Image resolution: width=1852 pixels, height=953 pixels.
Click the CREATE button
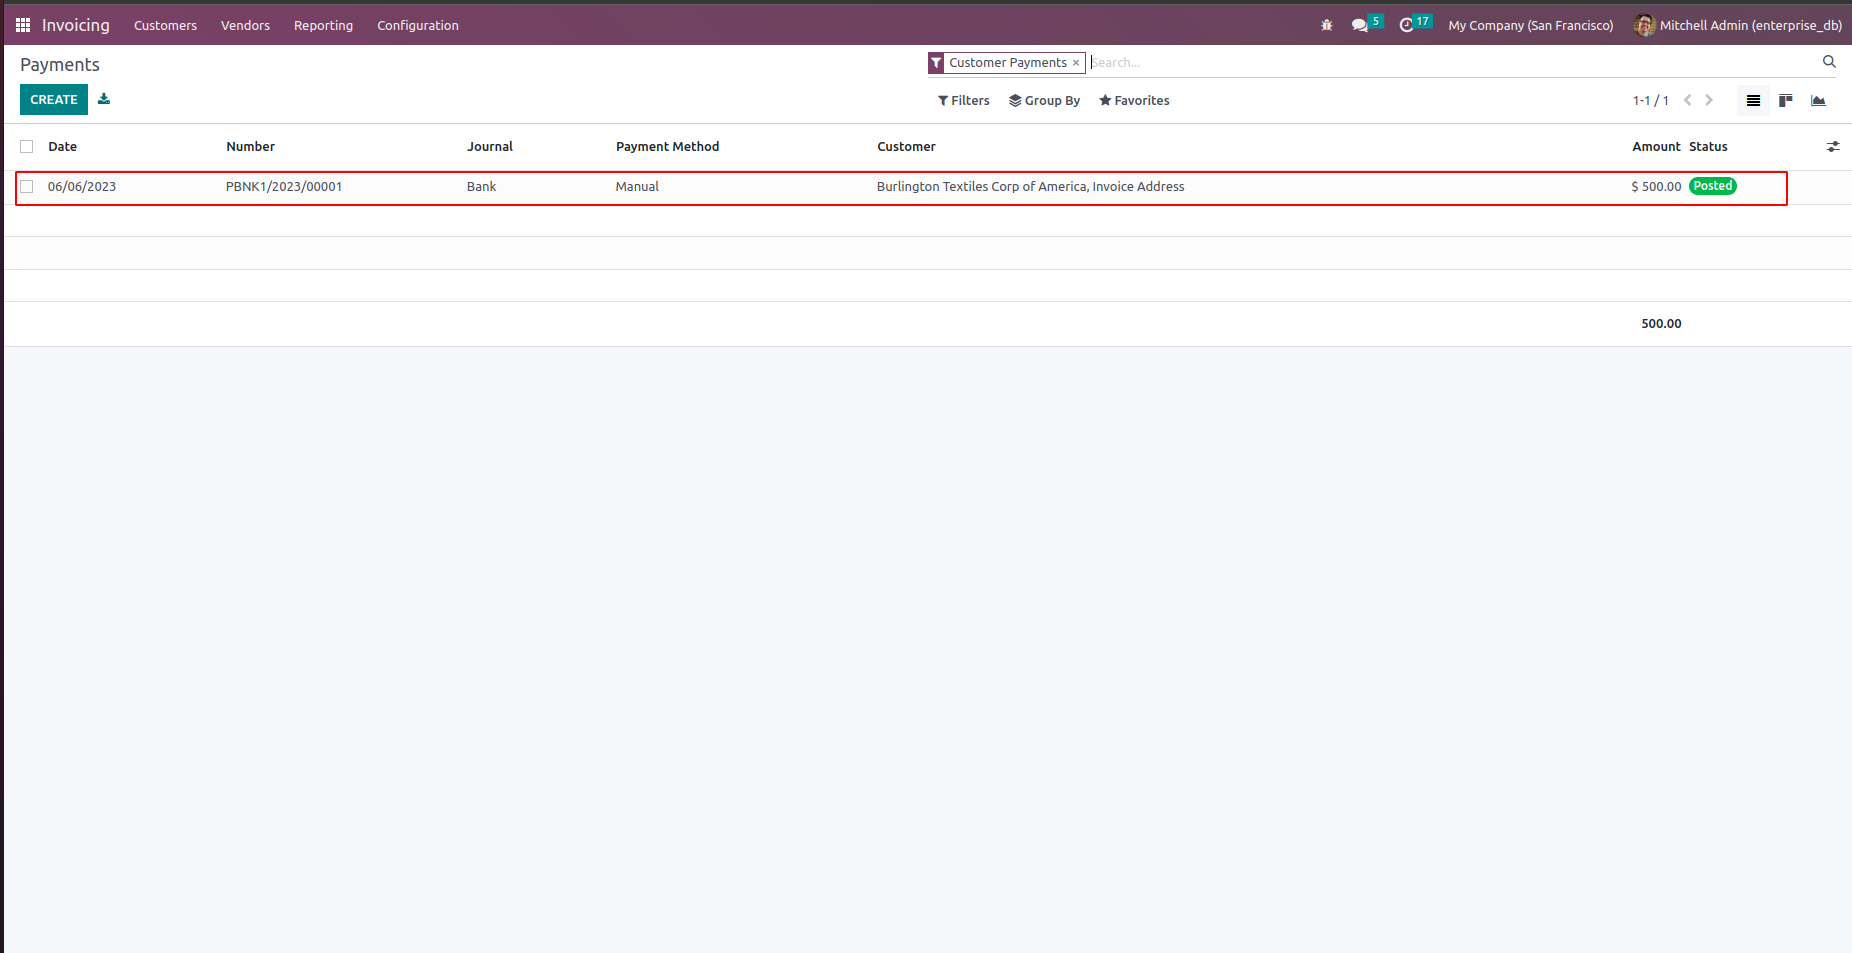[54, 99]
